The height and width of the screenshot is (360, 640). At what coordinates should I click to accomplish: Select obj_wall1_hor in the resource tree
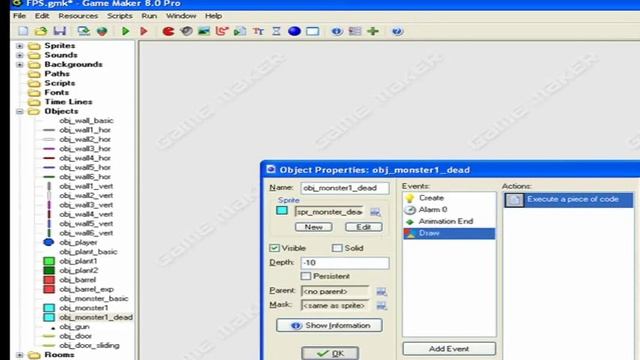(x=85, y=130)
